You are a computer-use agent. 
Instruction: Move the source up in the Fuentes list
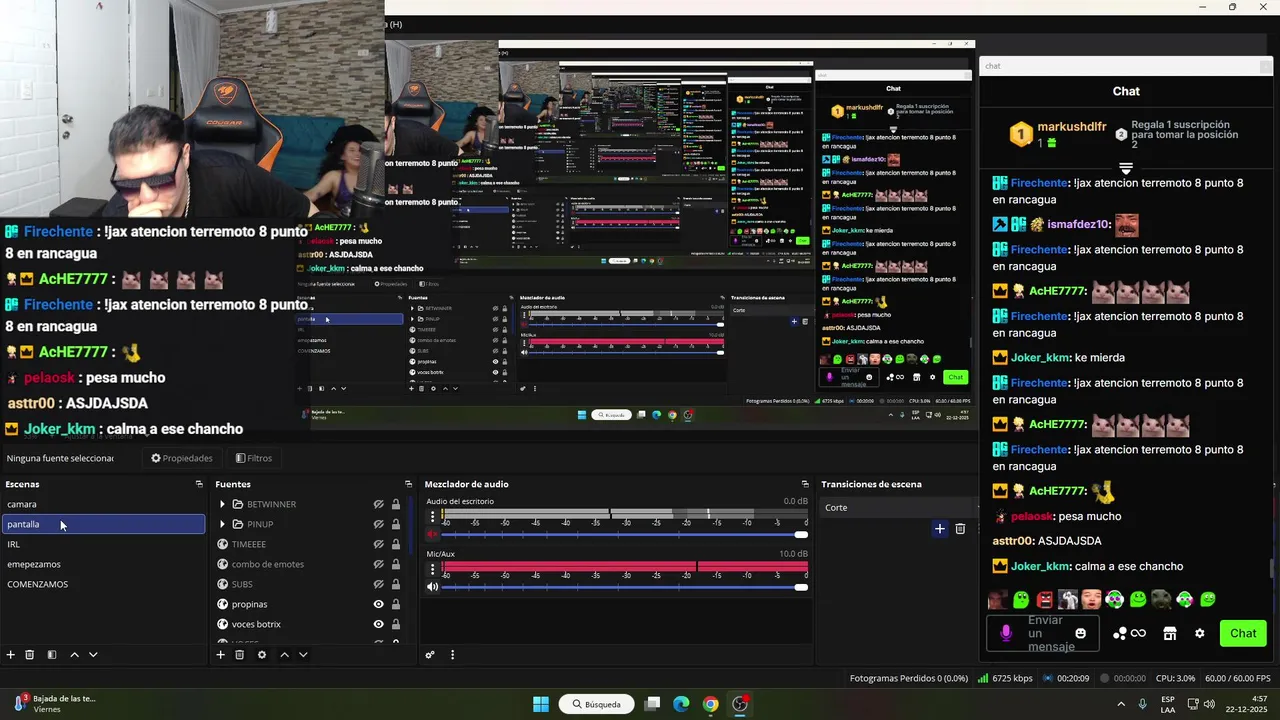click(284, 655)
